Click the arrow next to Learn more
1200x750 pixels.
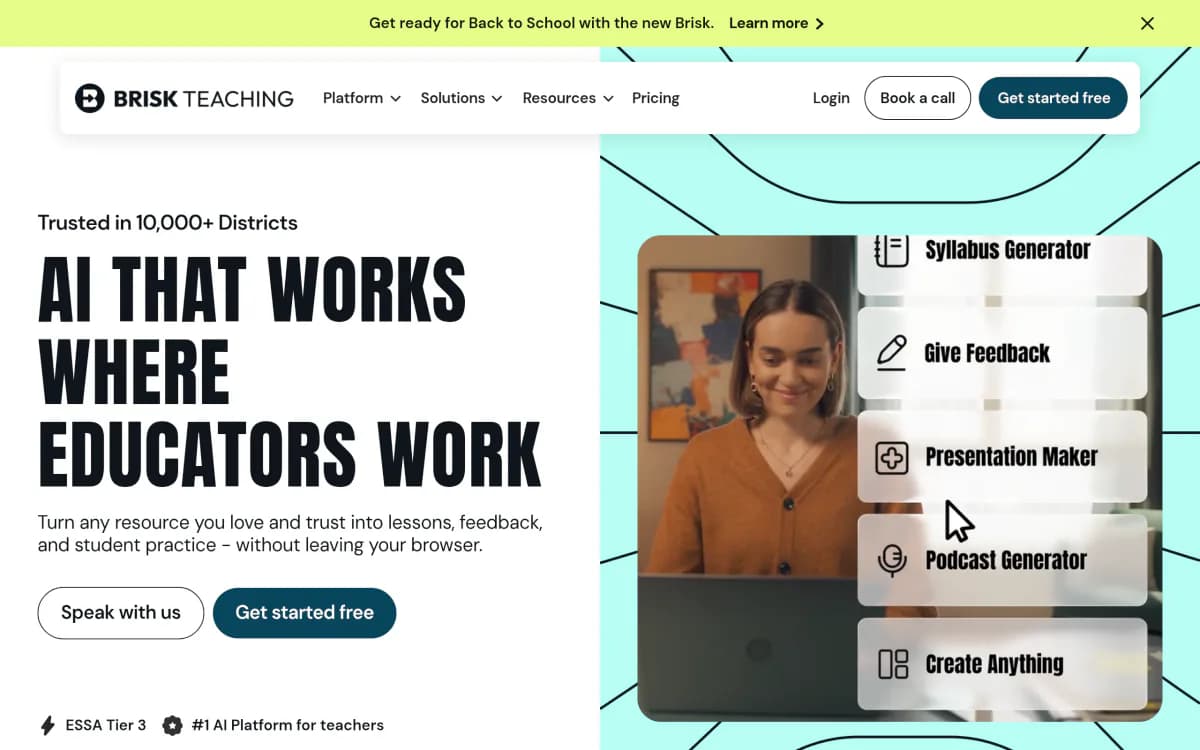[x=820, y=23]
